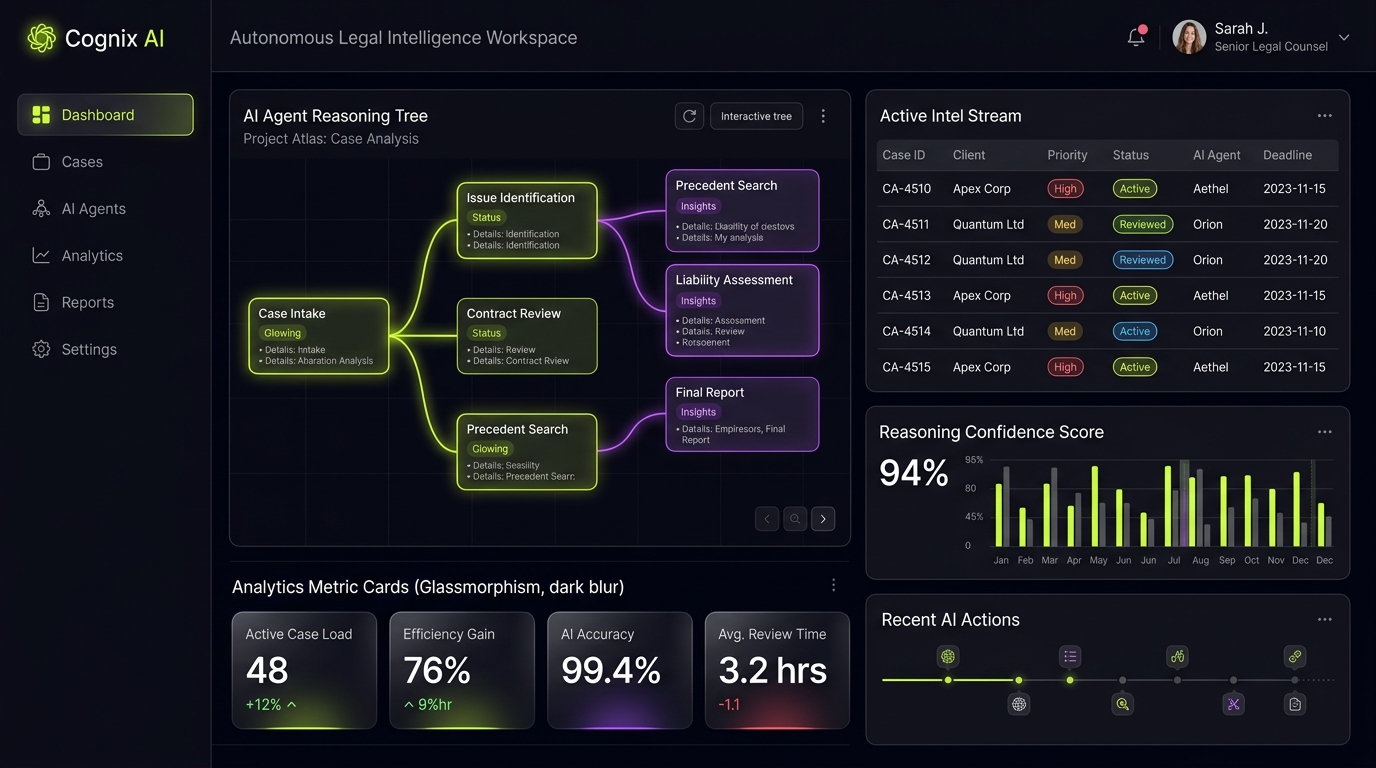
Task: Click document icon on actions timeline
Action: click(x=1295, y=704)
